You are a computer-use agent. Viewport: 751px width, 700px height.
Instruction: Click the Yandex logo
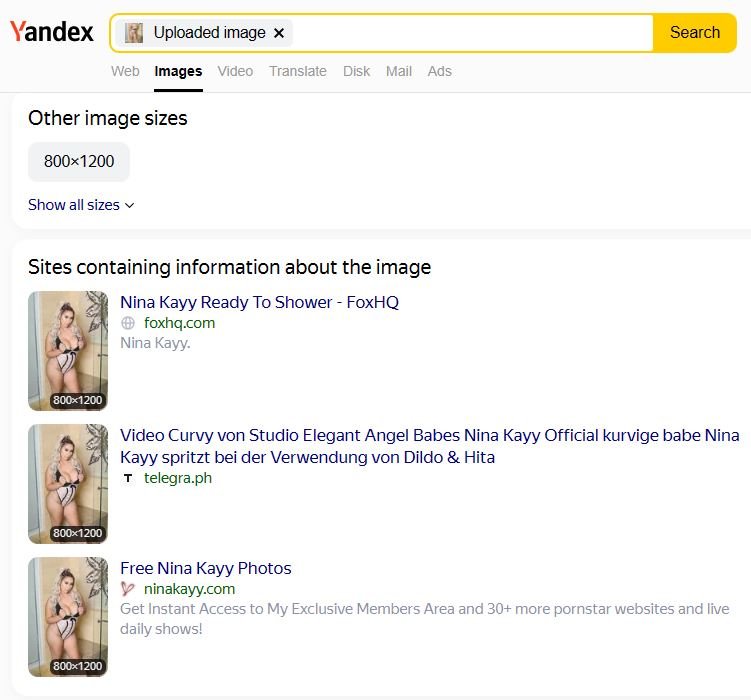52,32
